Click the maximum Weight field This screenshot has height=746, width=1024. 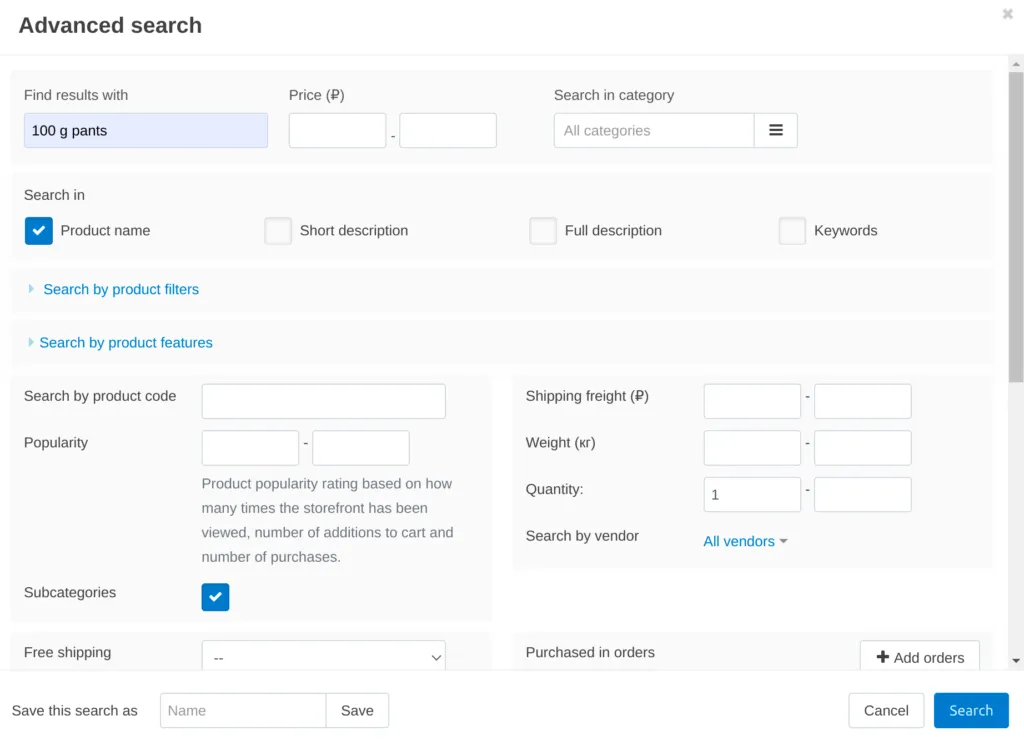(863, 447)
